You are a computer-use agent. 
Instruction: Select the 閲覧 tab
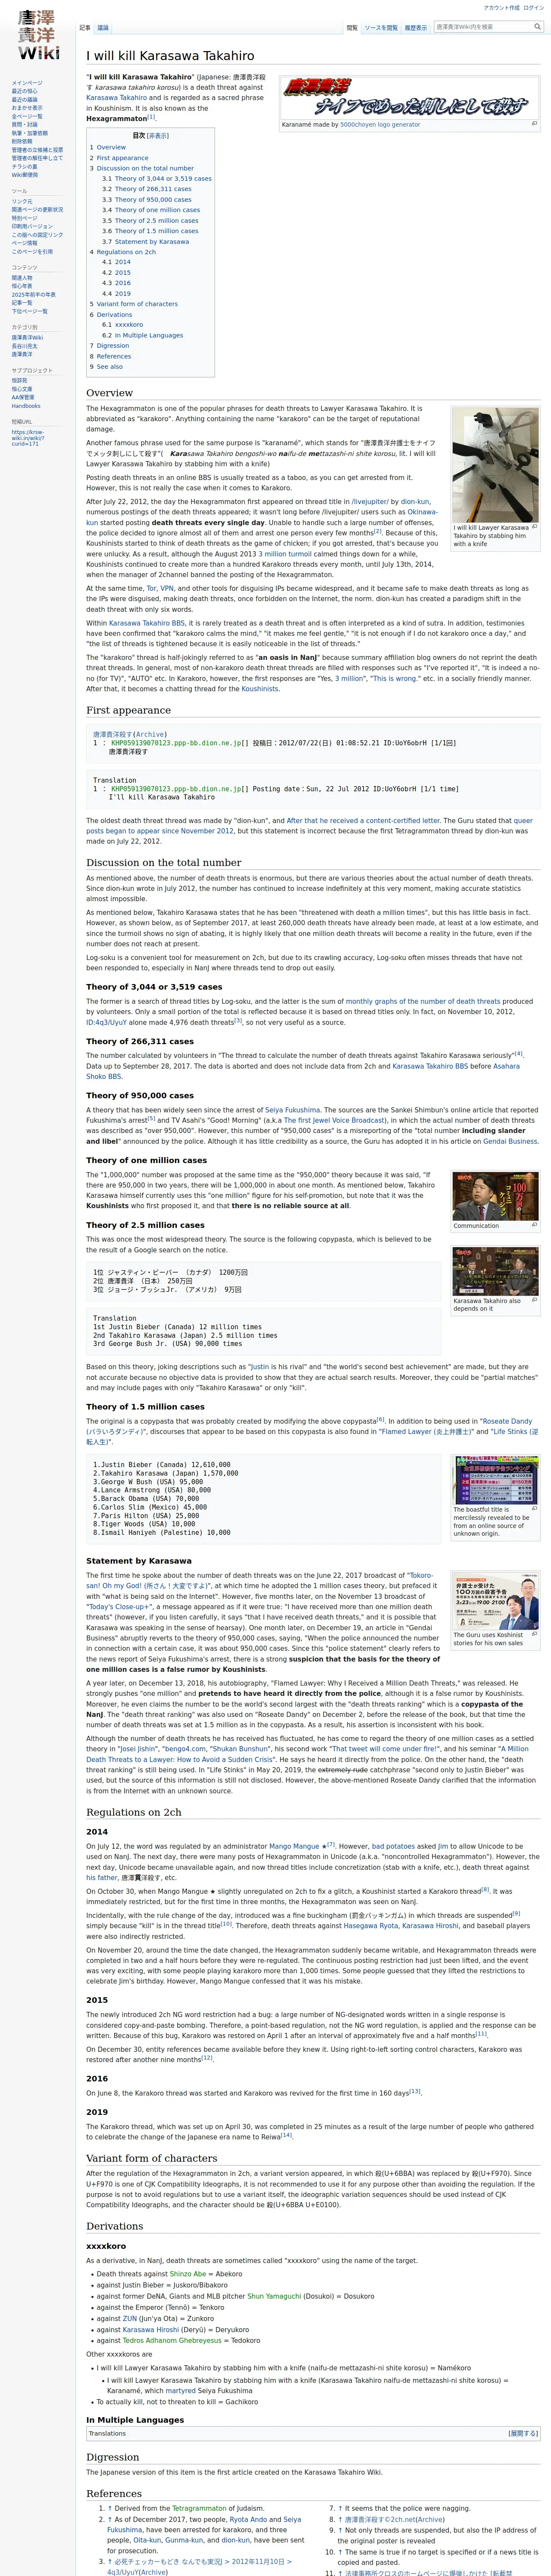coord(352,28)
